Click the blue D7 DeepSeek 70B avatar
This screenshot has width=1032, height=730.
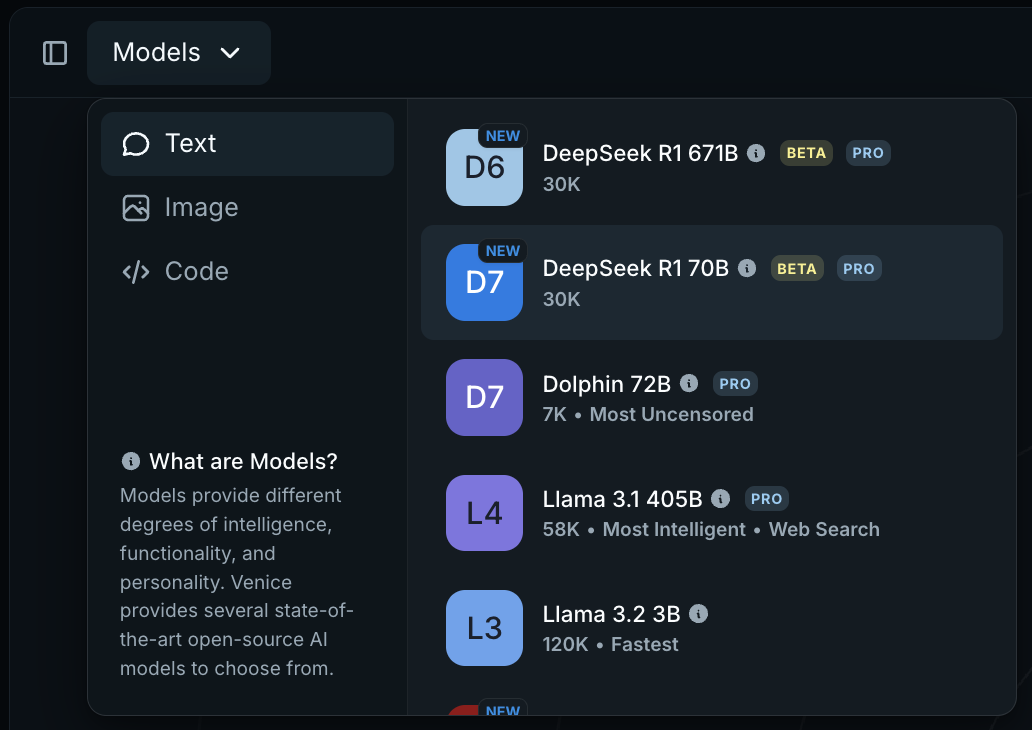[484, 283]
